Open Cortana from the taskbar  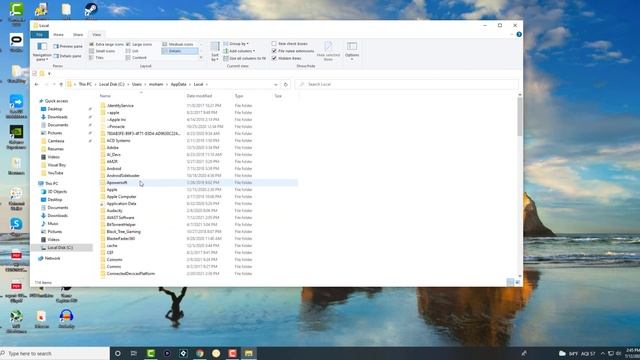118,353
